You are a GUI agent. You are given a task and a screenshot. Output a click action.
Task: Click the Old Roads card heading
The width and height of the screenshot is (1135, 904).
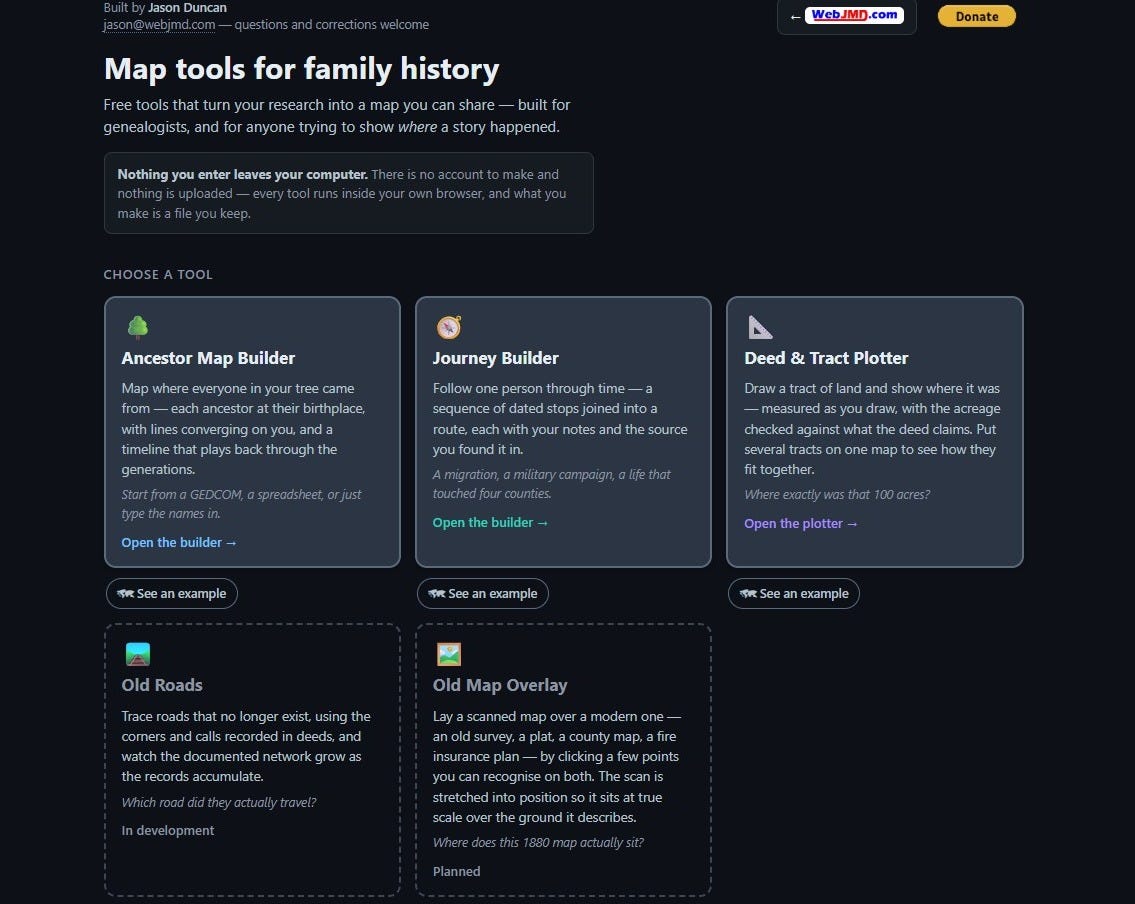point(162,685)
